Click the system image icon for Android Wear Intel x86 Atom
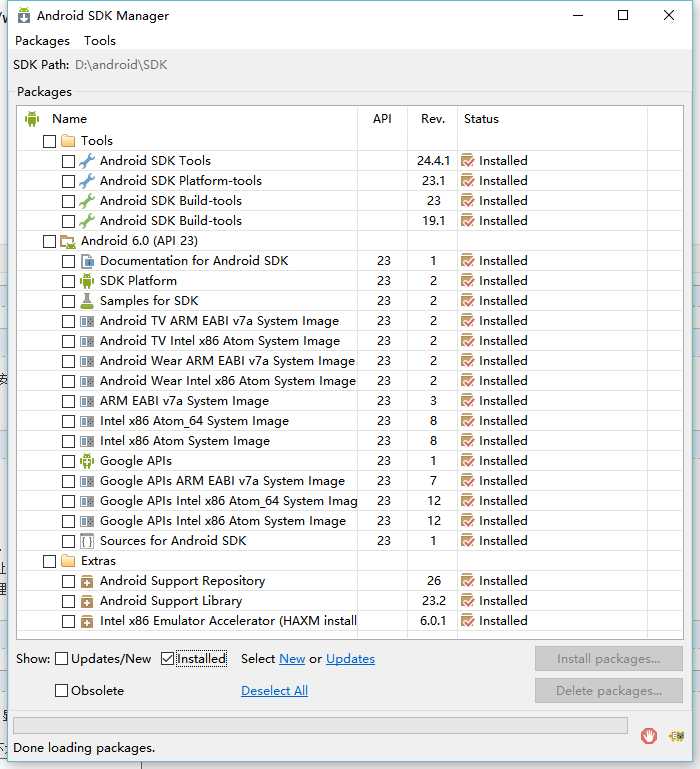The height and width of the screenshot is (769, 700). [x=87, y=381]
